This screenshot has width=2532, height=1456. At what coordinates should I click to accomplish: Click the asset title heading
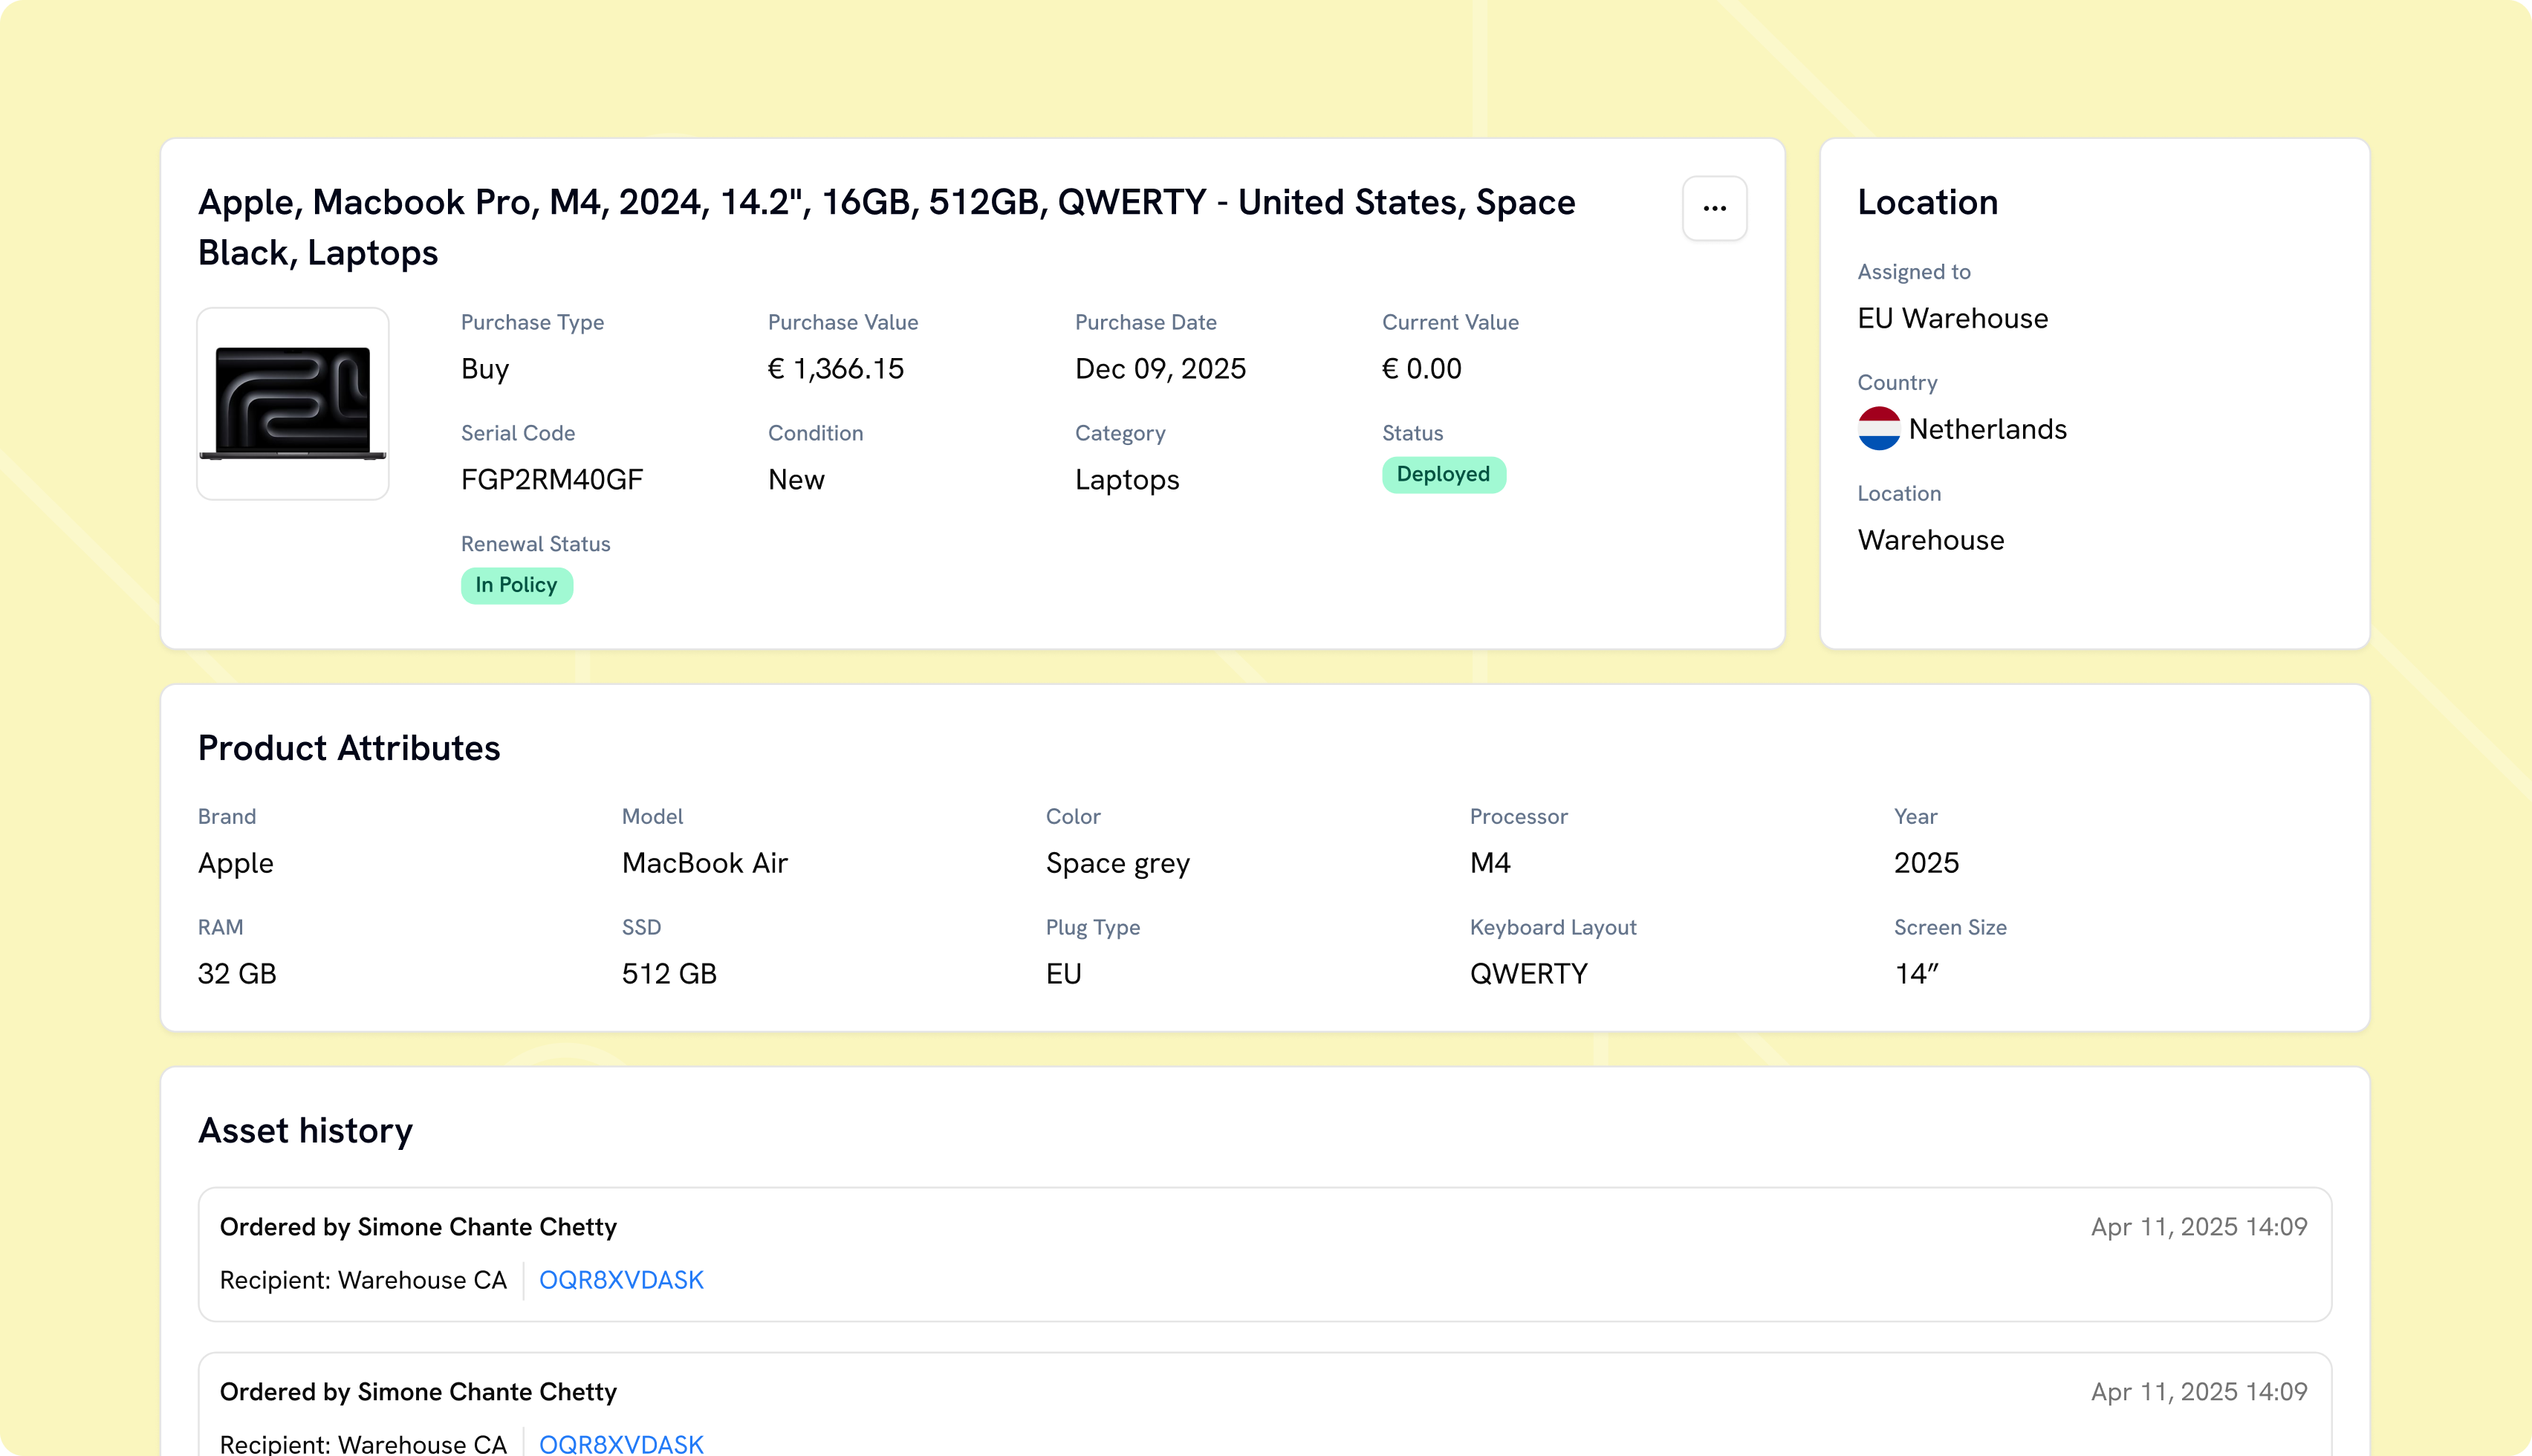click(886, 227)
